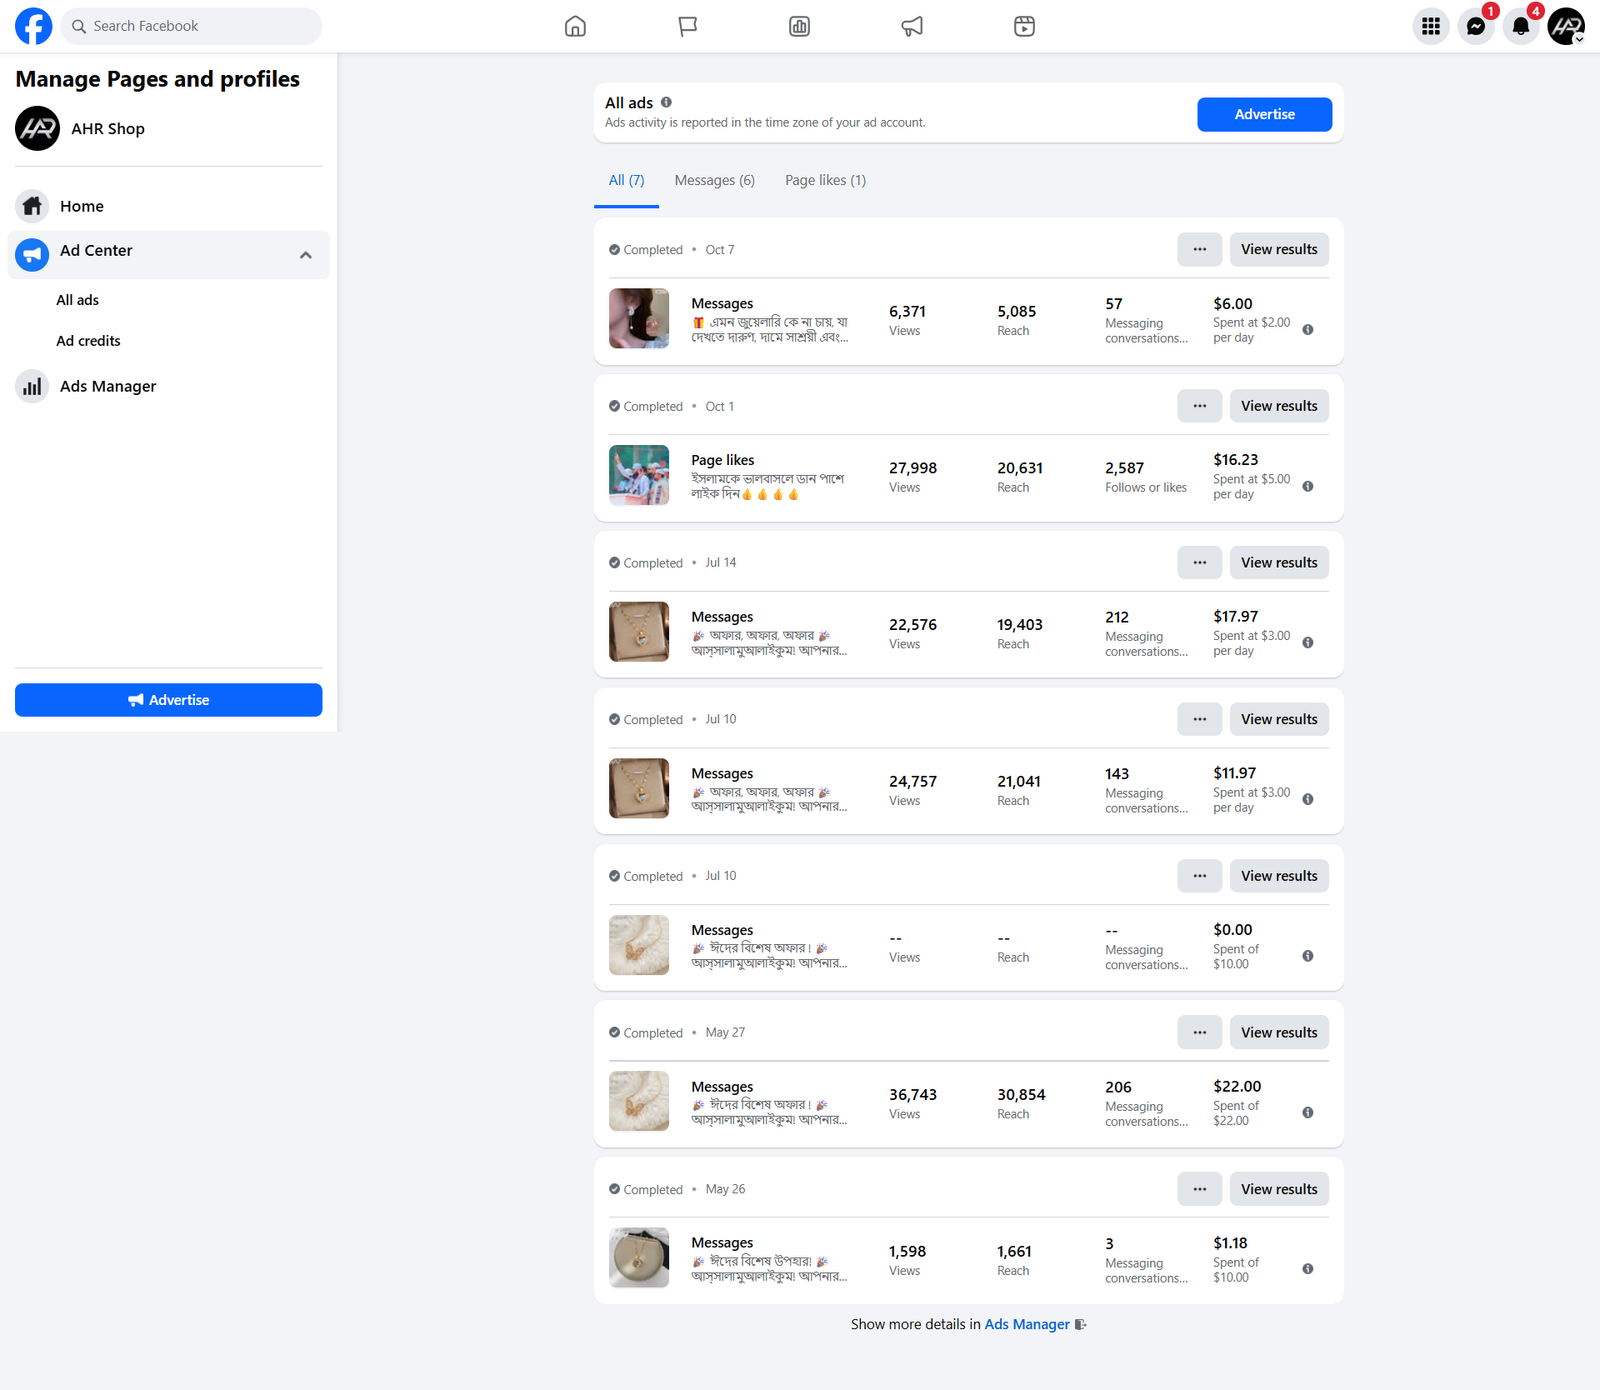
Task: Switch to the Page likes (1) tab
Action: click(825, 181)
